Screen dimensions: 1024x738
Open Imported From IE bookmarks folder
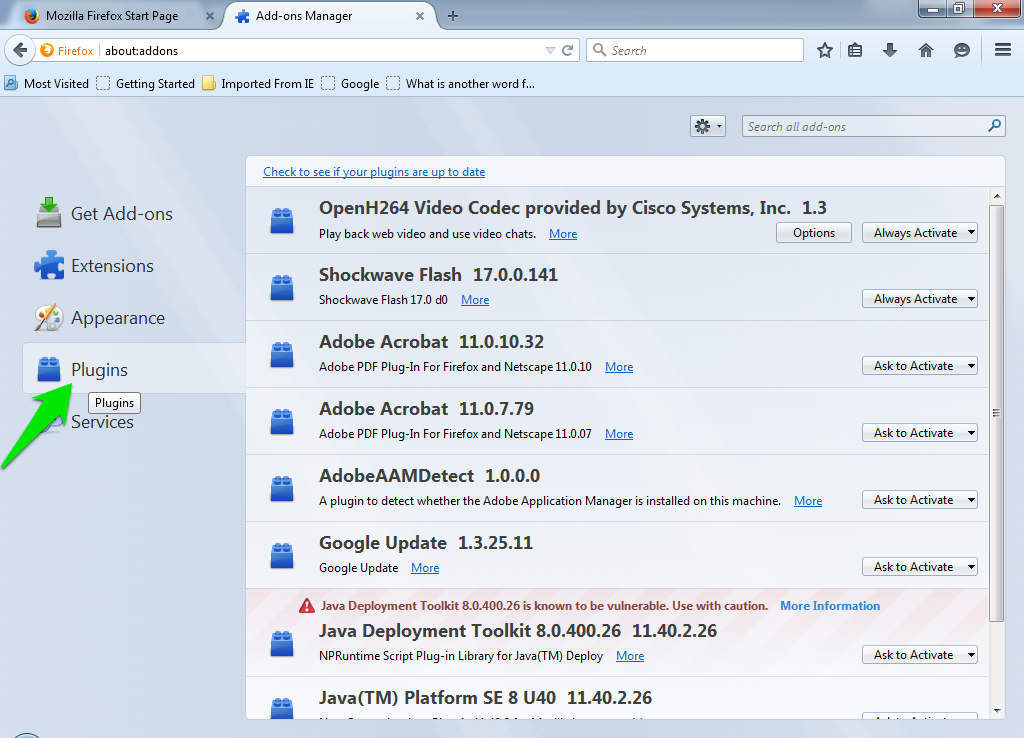click(x=258, y=84)
